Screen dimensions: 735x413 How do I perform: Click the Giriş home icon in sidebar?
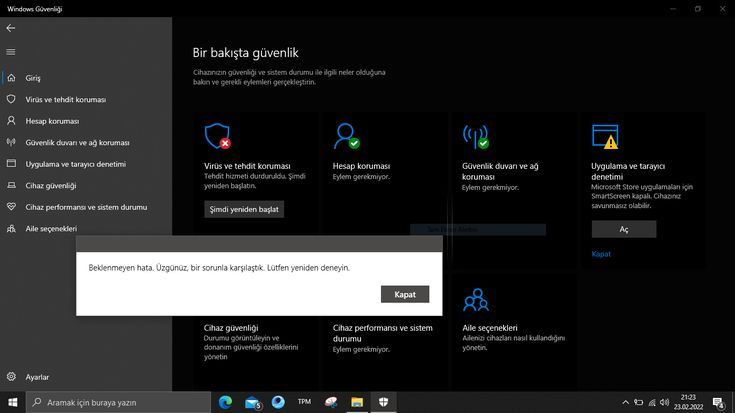[11, 78]
